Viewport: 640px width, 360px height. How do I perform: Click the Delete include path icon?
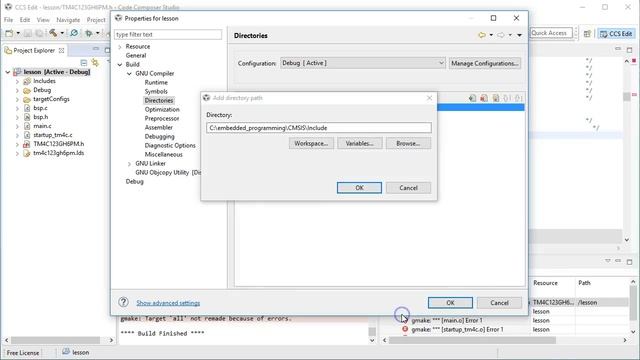(x=484, y=98)
